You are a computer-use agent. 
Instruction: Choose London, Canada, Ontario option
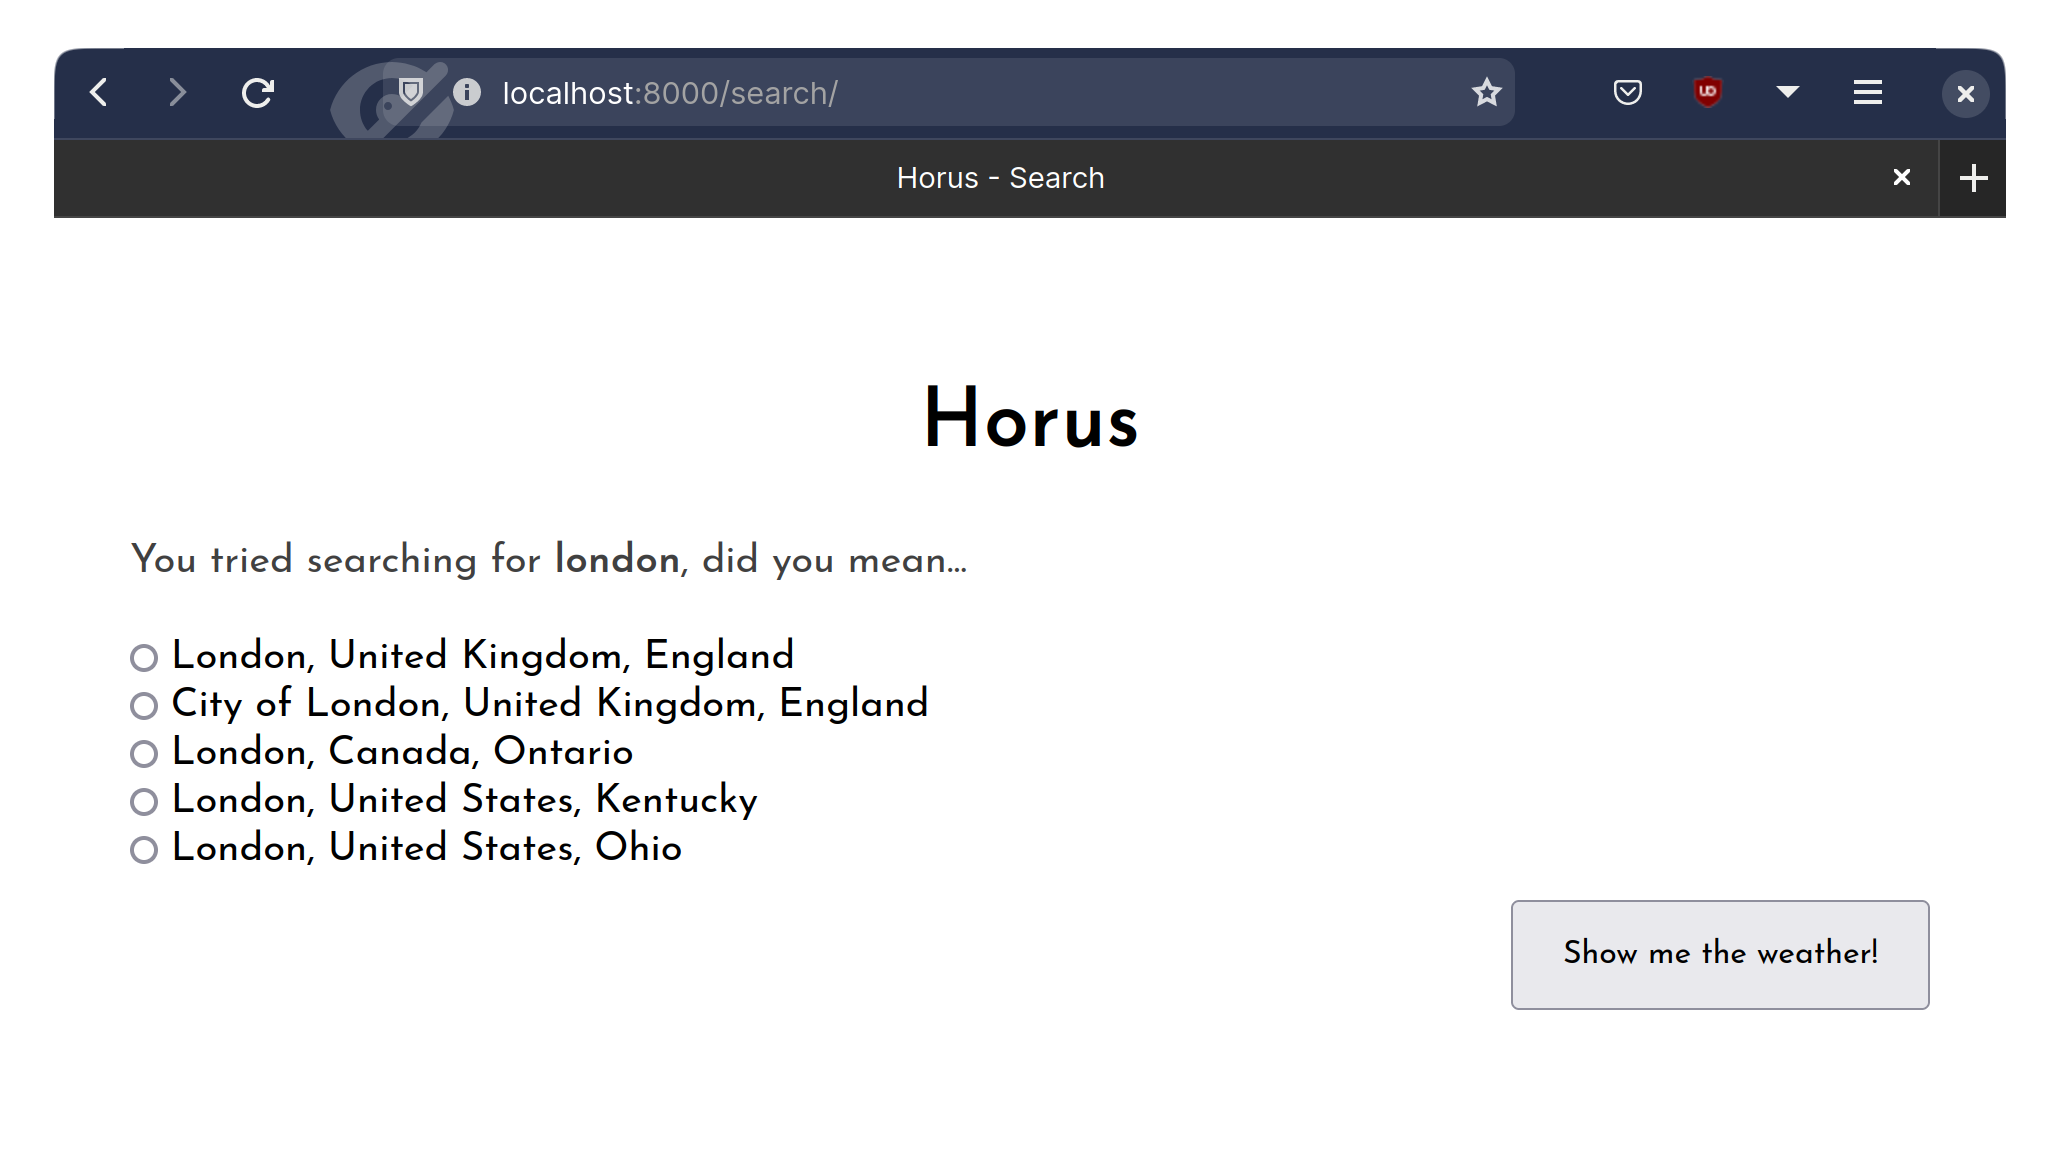tap(144, 754)
